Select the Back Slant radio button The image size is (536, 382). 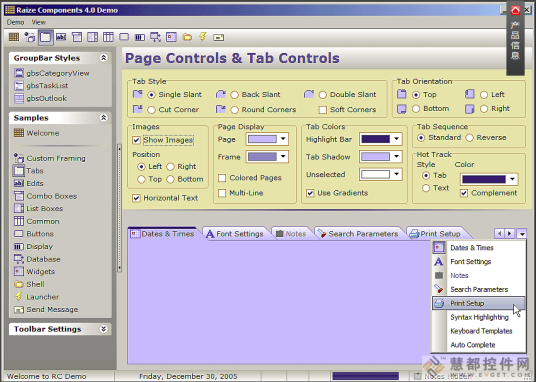[234, 95]
